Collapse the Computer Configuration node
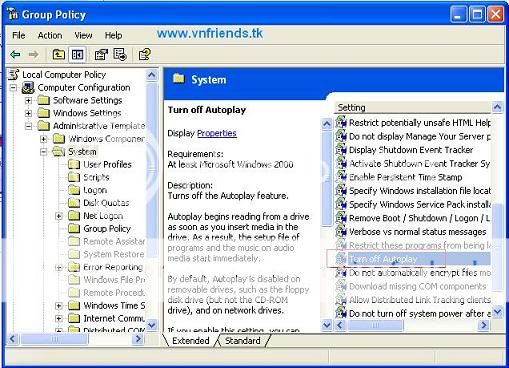The width and height of the screenshot is (509, 368). [13, 88]
